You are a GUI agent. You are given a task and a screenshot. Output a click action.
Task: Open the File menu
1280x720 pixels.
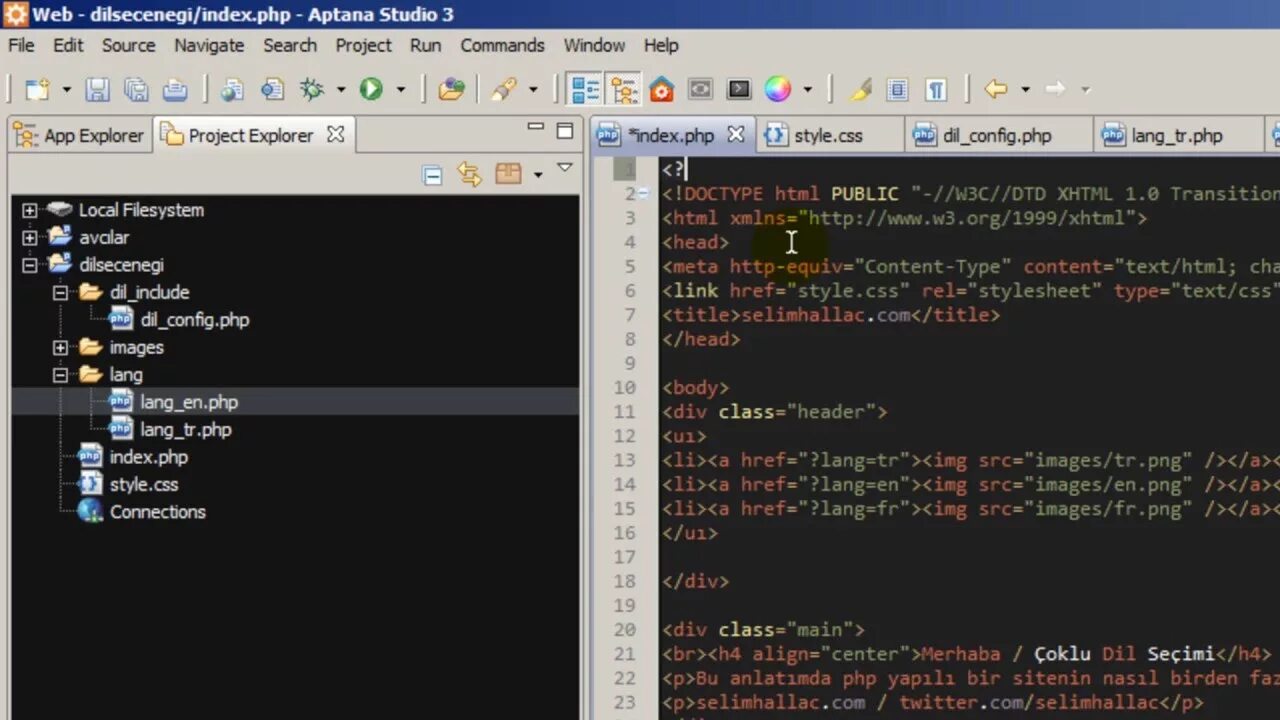coord(21,45)
